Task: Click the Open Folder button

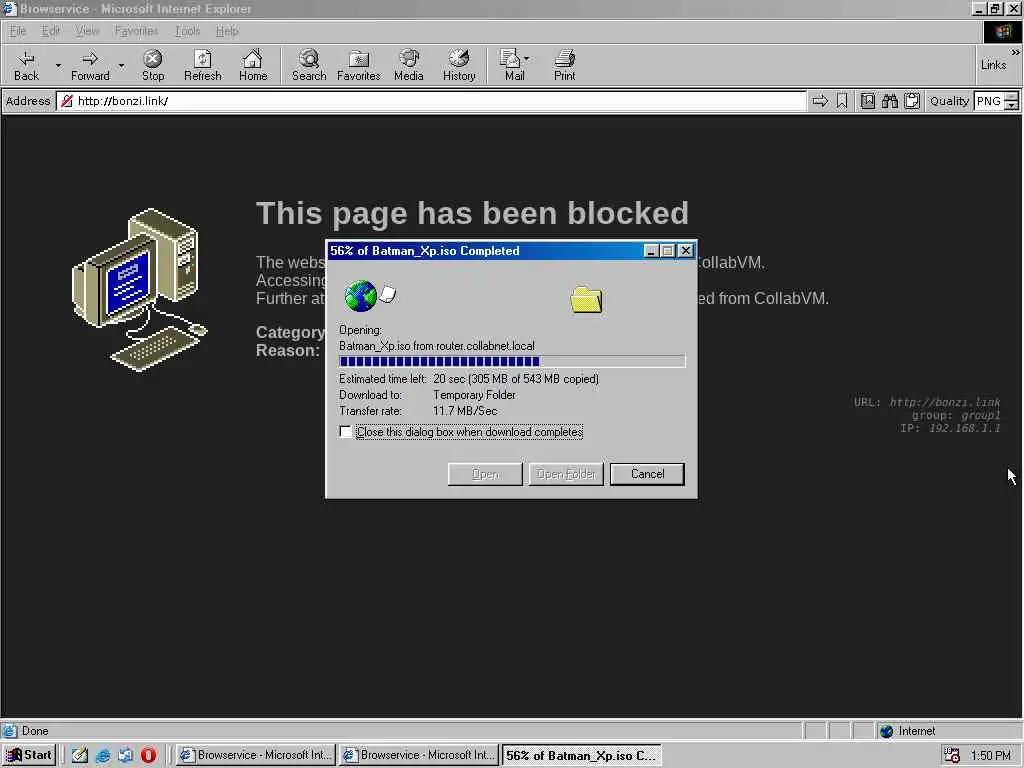Action: 566,474
